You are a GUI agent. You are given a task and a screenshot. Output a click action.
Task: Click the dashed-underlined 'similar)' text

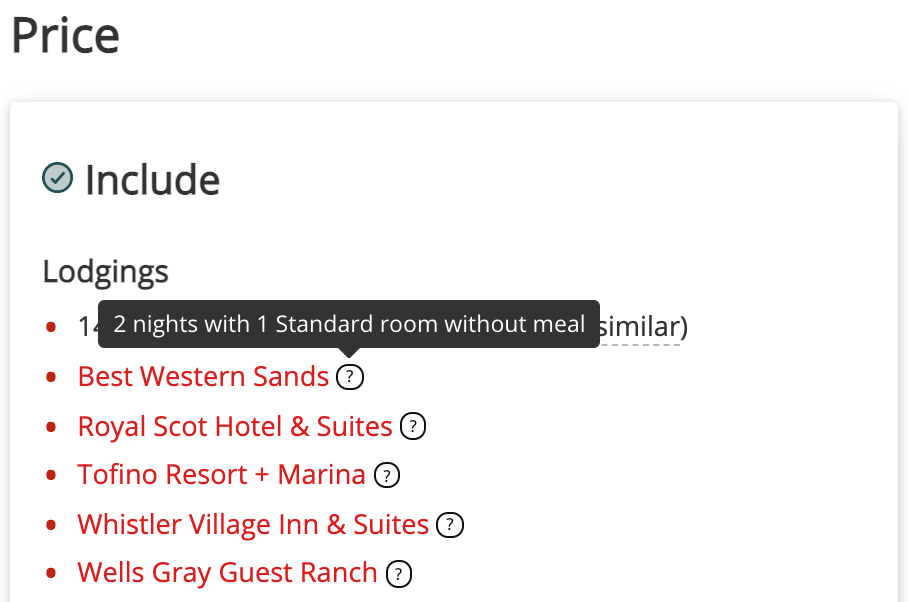tap(643, 327)
